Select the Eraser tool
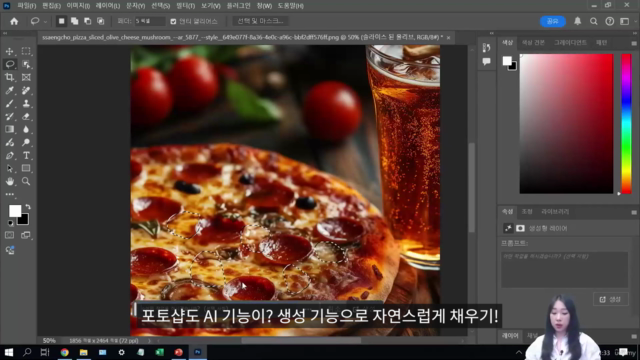The width and height of the screenshot is (640, 360). pyautogui.click(x=26, y=116)
